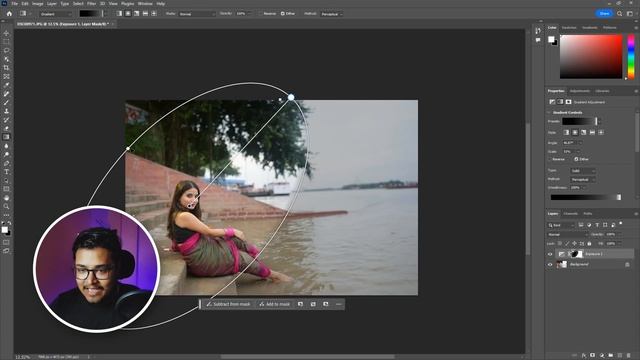Click Add to mask button
The height and width of the screenshot is (360, 640).
(x=275, y=304)
